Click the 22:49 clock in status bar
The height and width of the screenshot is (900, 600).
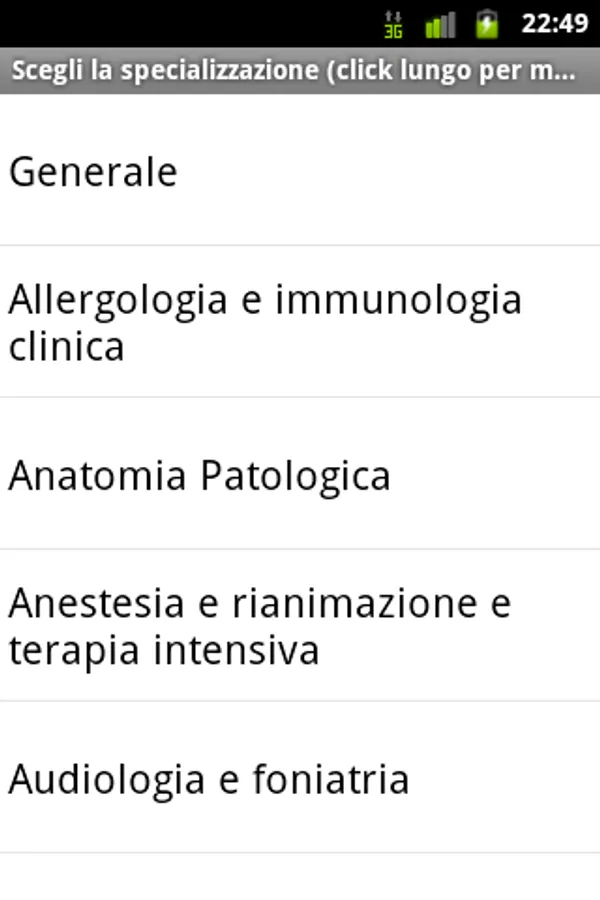point(554,24)
